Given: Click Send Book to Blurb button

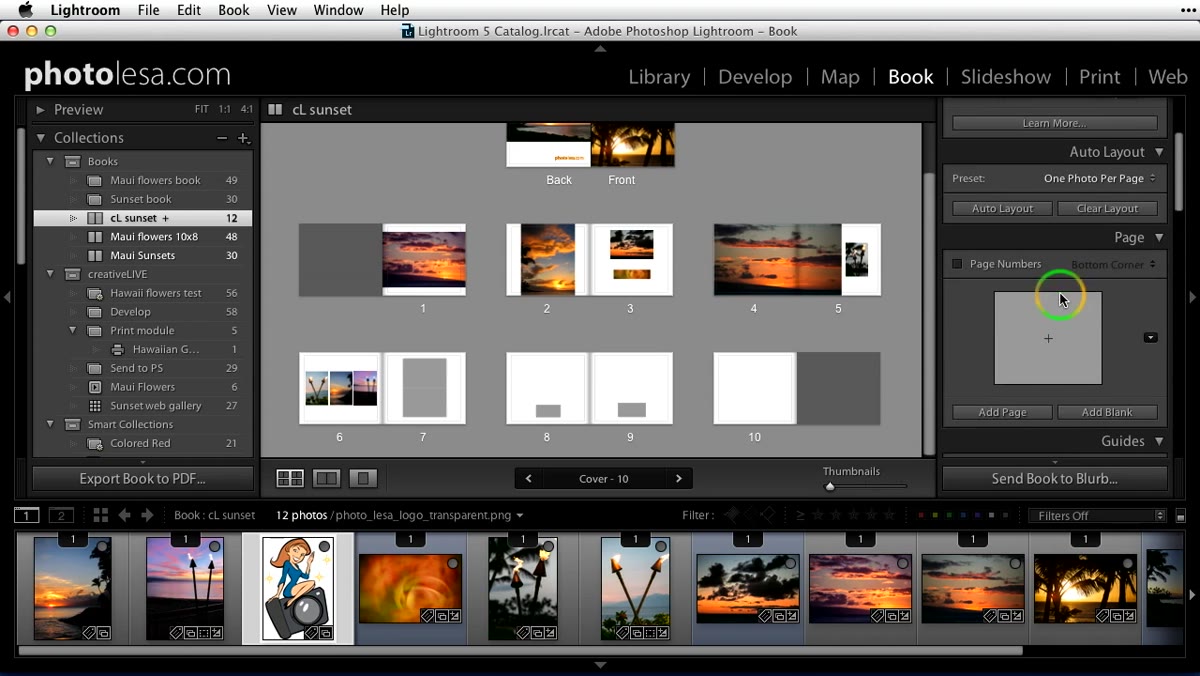Looking at the screenshot, I should tap(1055, 479).
